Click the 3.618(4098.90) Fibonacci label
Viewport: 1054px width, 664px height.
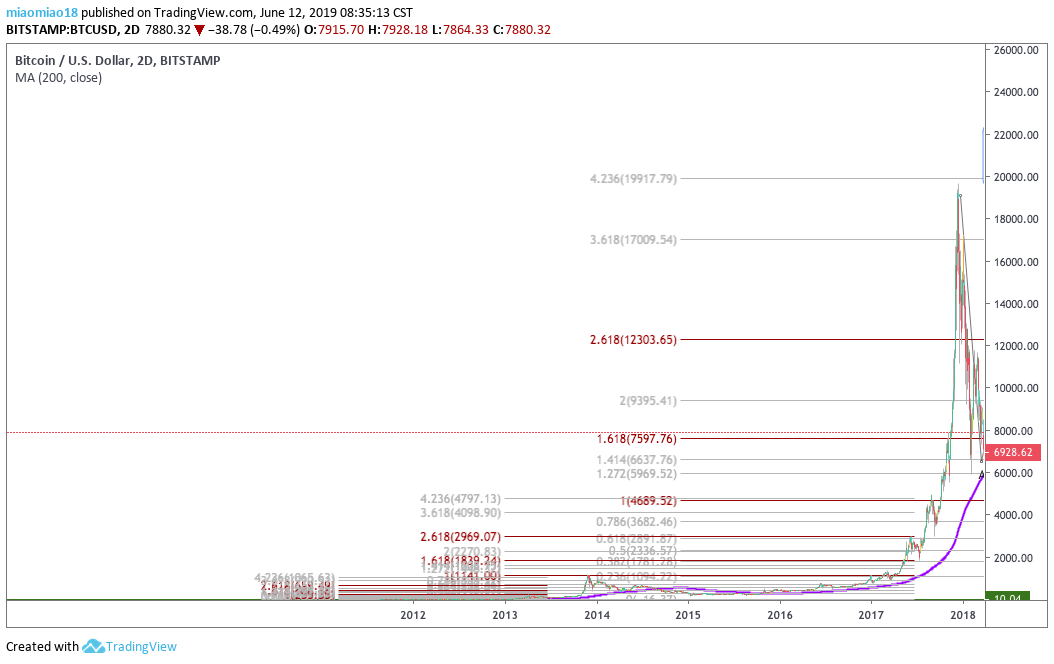click(x=460, y=513)
